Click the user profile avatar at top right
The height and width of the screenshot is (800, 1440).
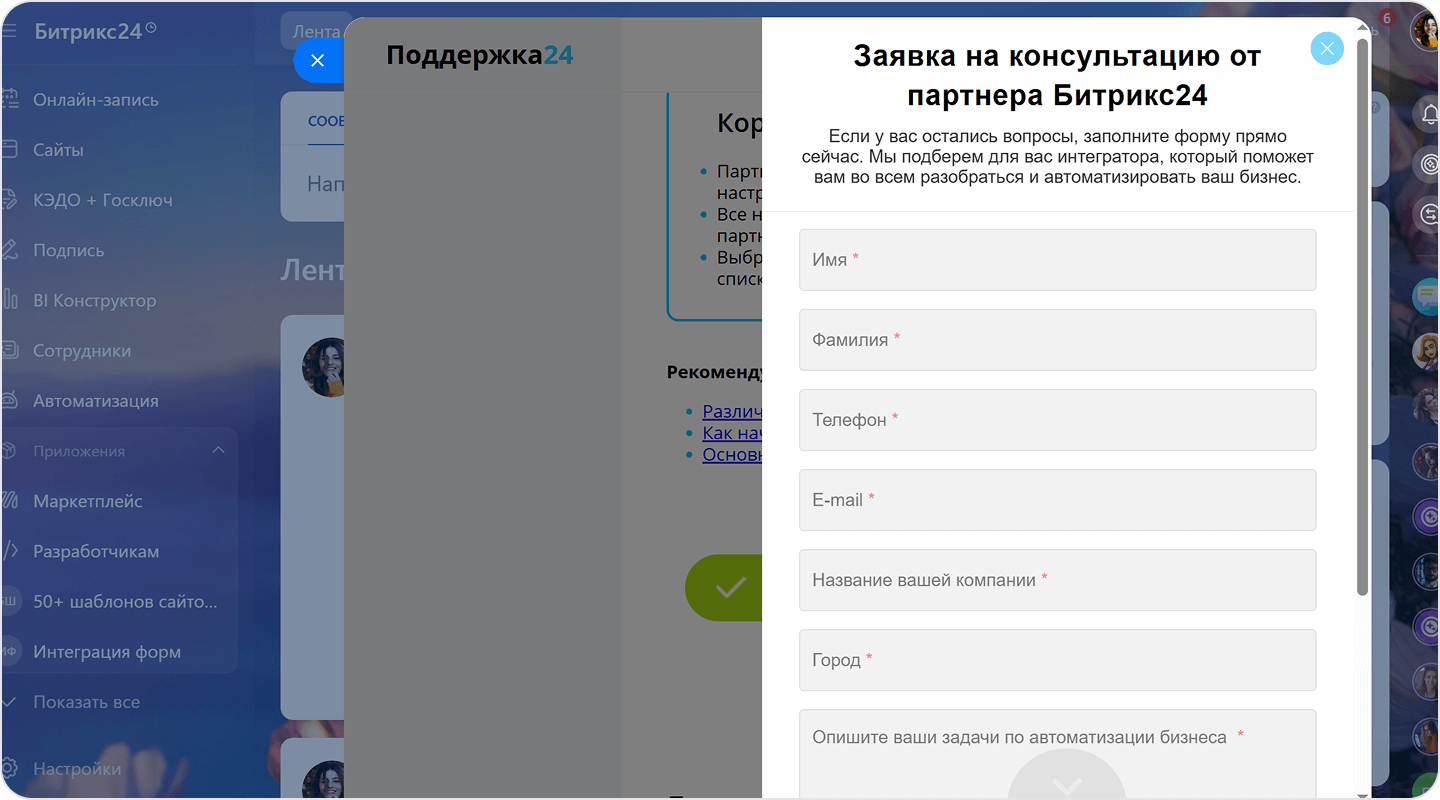[1426, 31]
